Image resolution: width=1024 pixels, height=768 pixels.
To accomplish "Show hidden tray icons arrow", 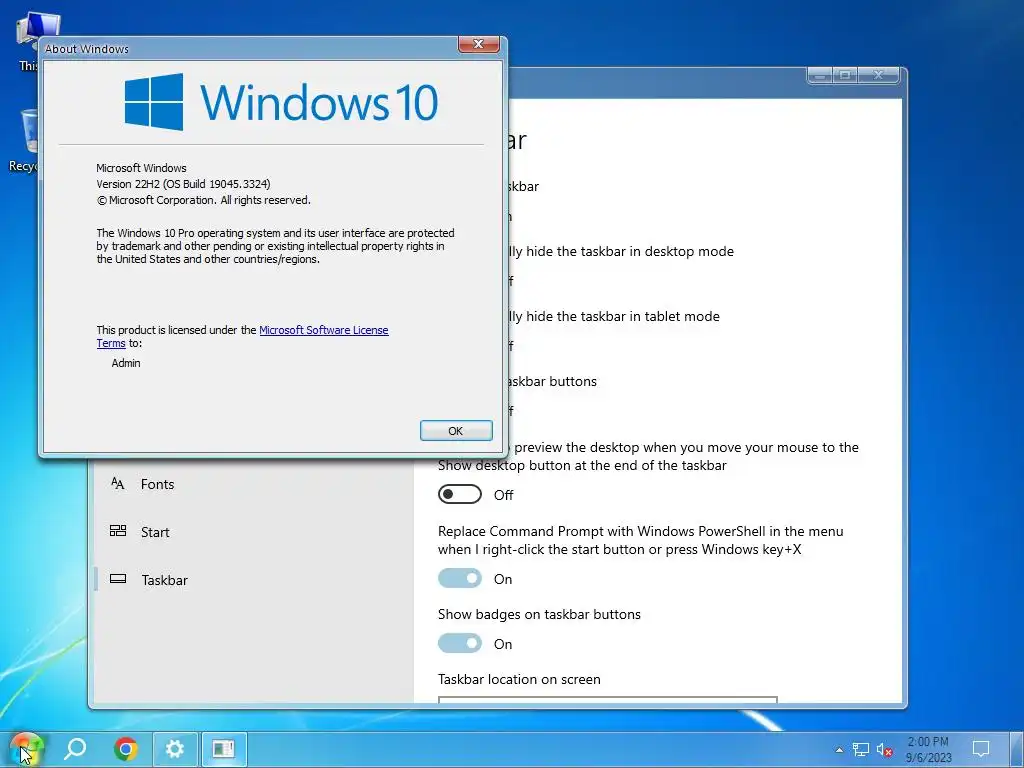I will click(839, 750).
